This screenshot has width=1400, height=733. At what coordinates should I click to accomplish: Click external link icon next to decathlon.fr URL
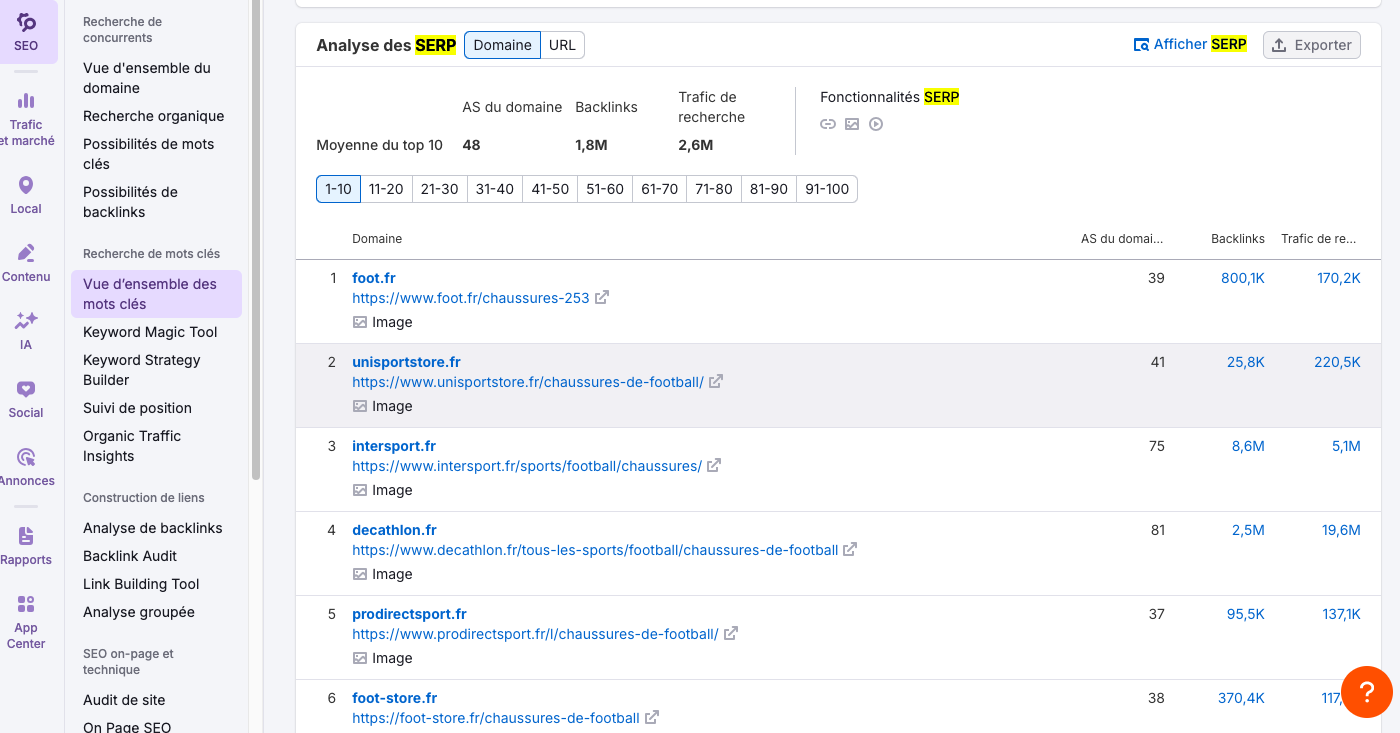pyautogui.click(x=850, y=550)
